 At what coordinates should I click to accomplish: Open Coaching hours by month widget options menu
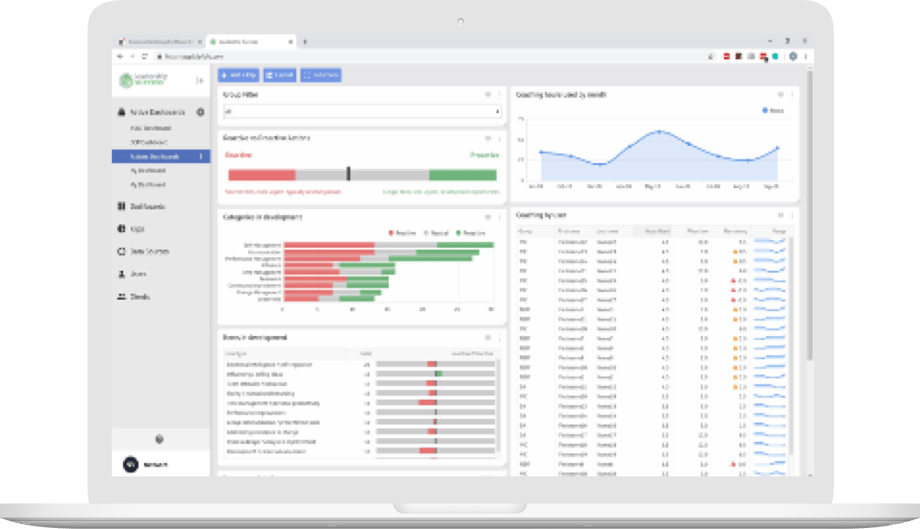[792, 94]
